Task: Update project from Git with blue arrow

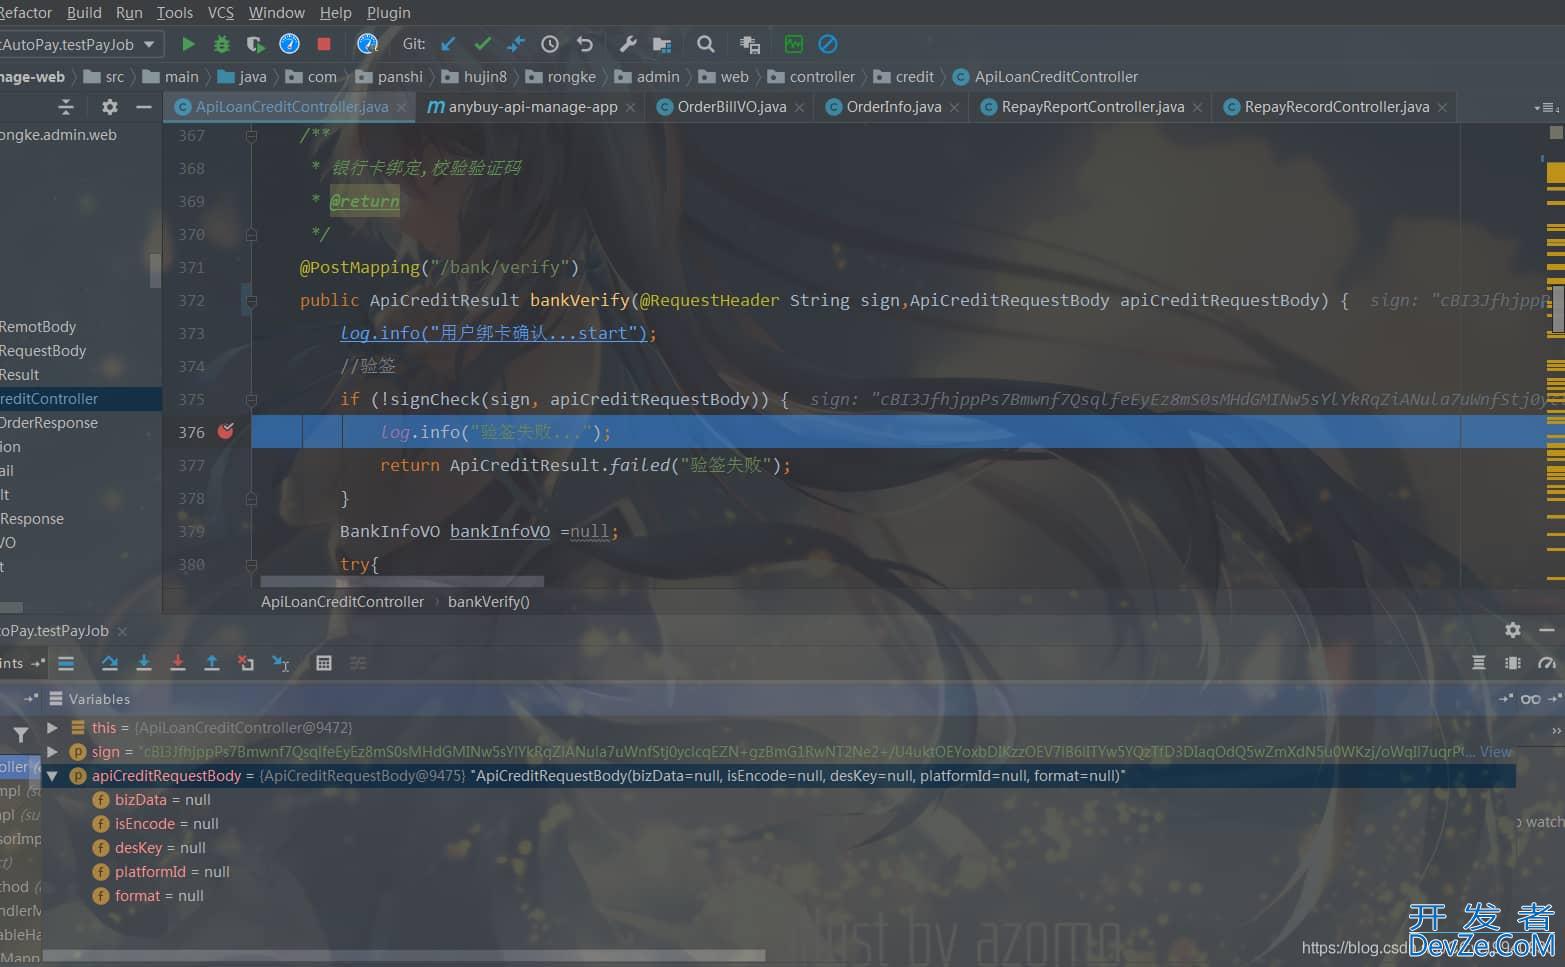Action: click(448, 44)
